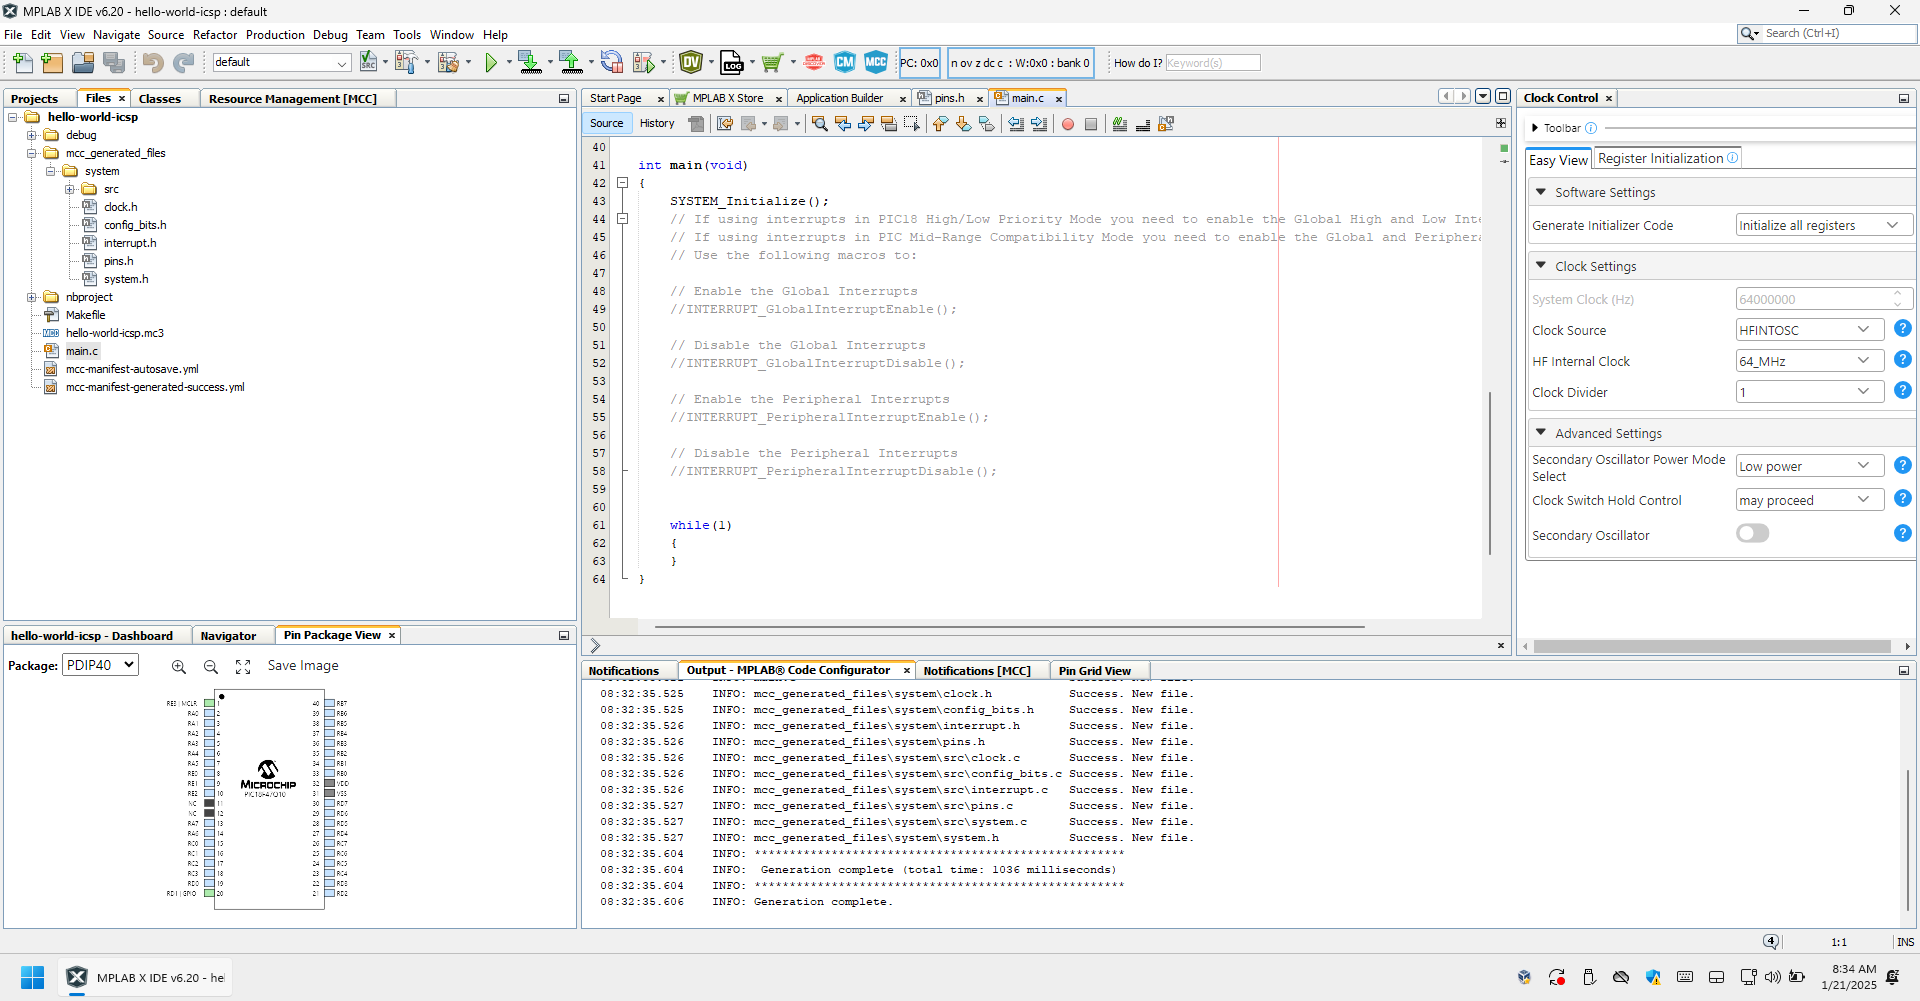Viewport: 1920px width, 1001px height.
Task: Switch to the Register Initialization tab
Action: (1667, 158)
